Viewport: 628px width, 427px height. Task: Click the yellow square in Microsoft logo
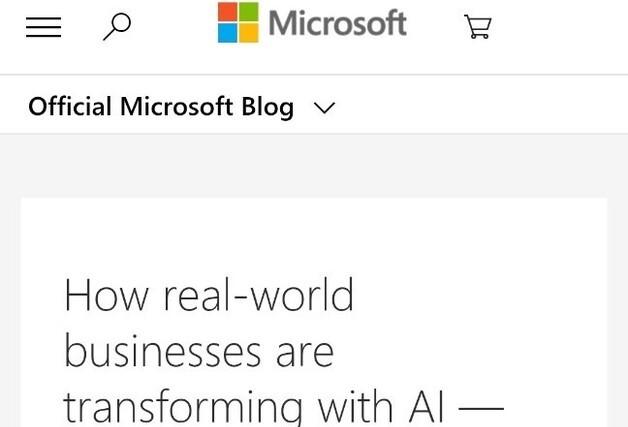tap(249, 33)
